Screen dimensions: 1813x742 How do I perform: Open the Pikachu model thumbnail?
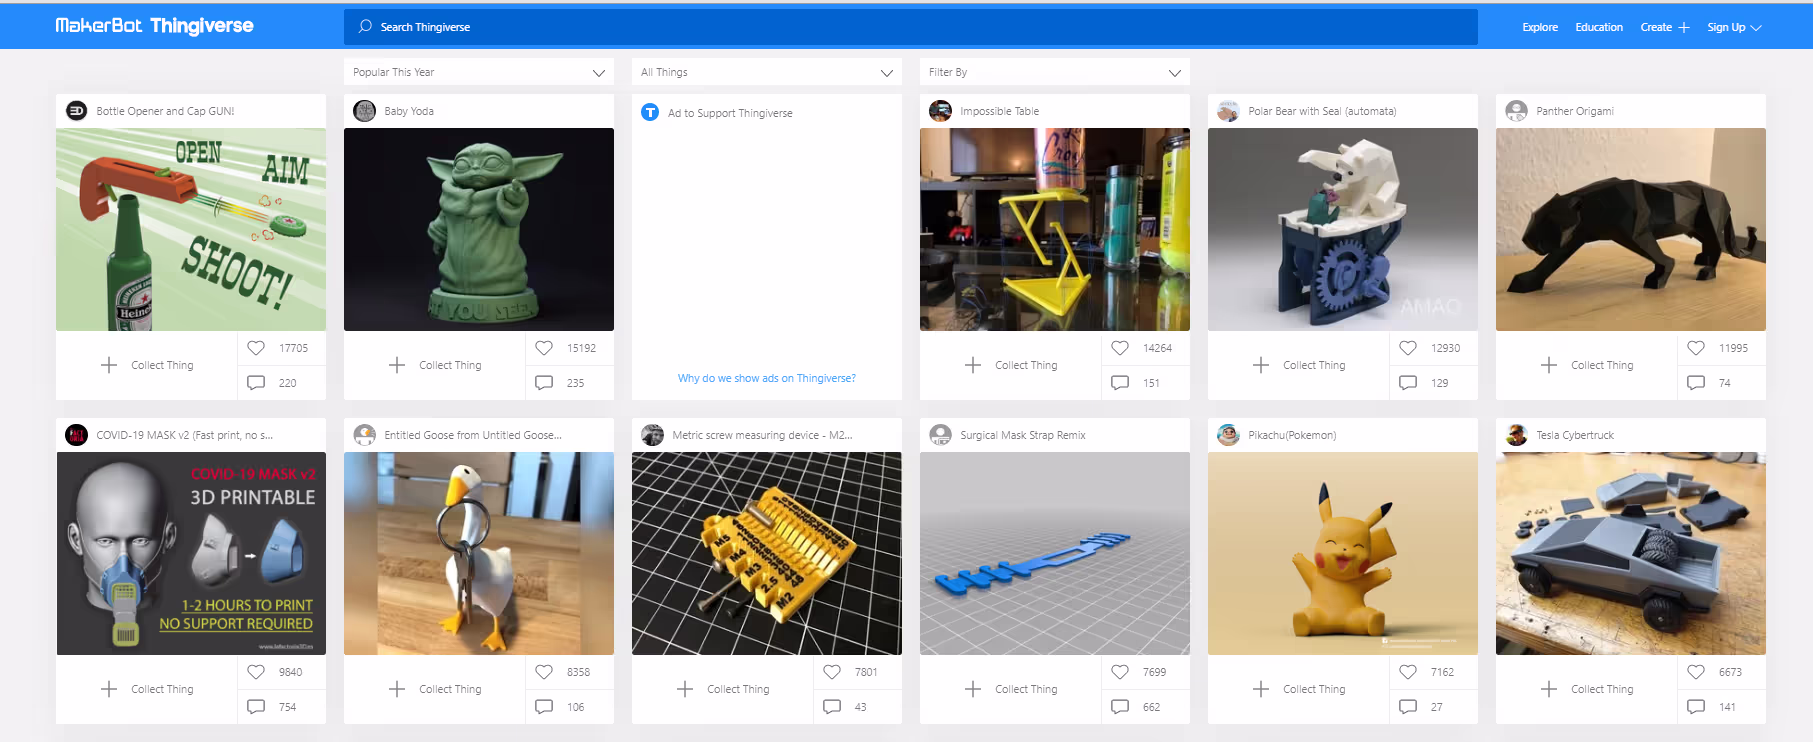tap(1343, 553)
